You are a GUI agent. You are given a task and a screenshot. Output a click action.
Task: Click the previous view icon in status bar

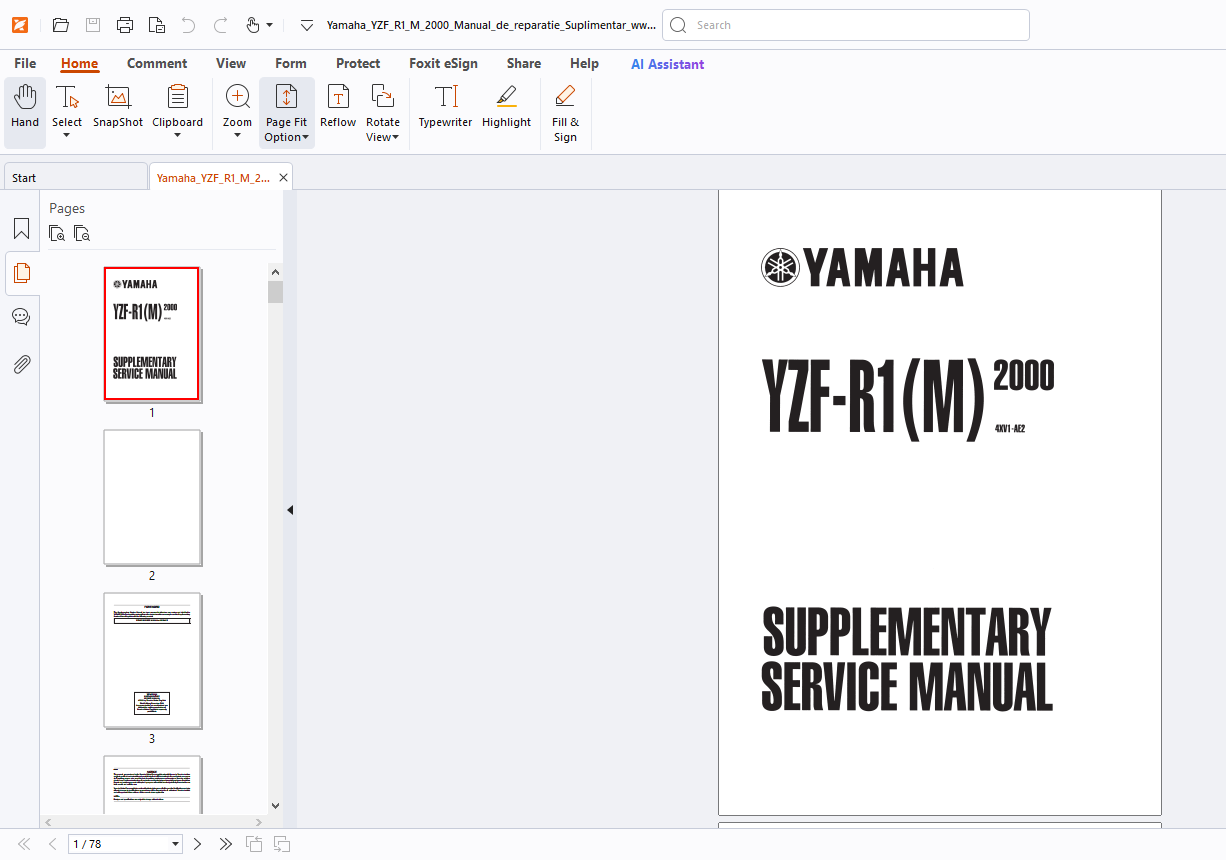[x=254, y=844]
